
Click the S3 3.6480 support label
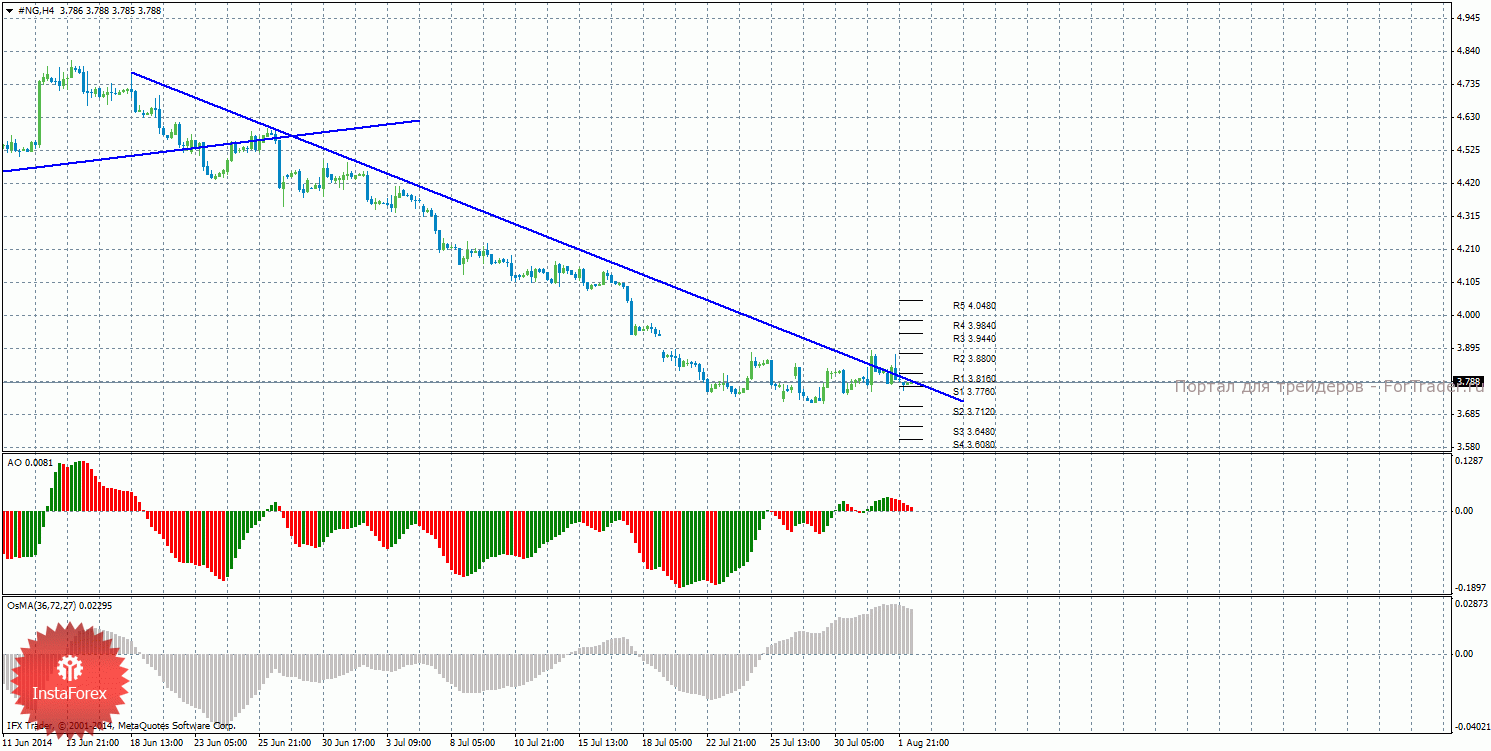(974, 432)
